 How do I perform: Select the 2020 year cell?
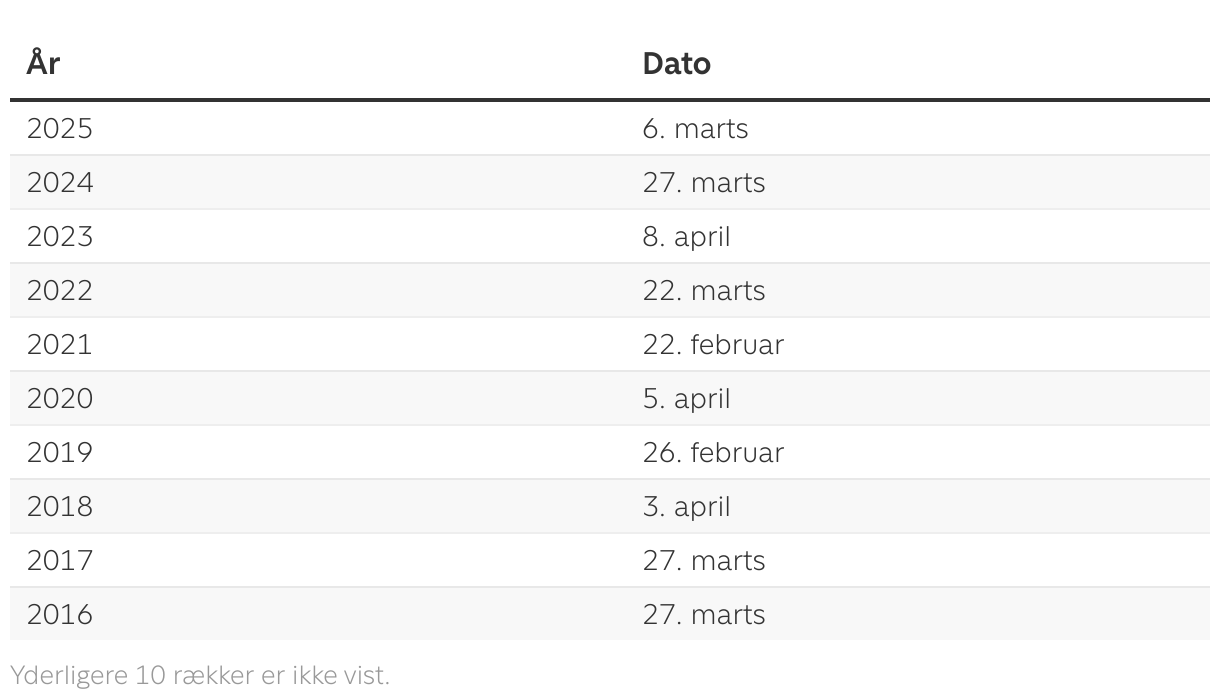(59, 399)
